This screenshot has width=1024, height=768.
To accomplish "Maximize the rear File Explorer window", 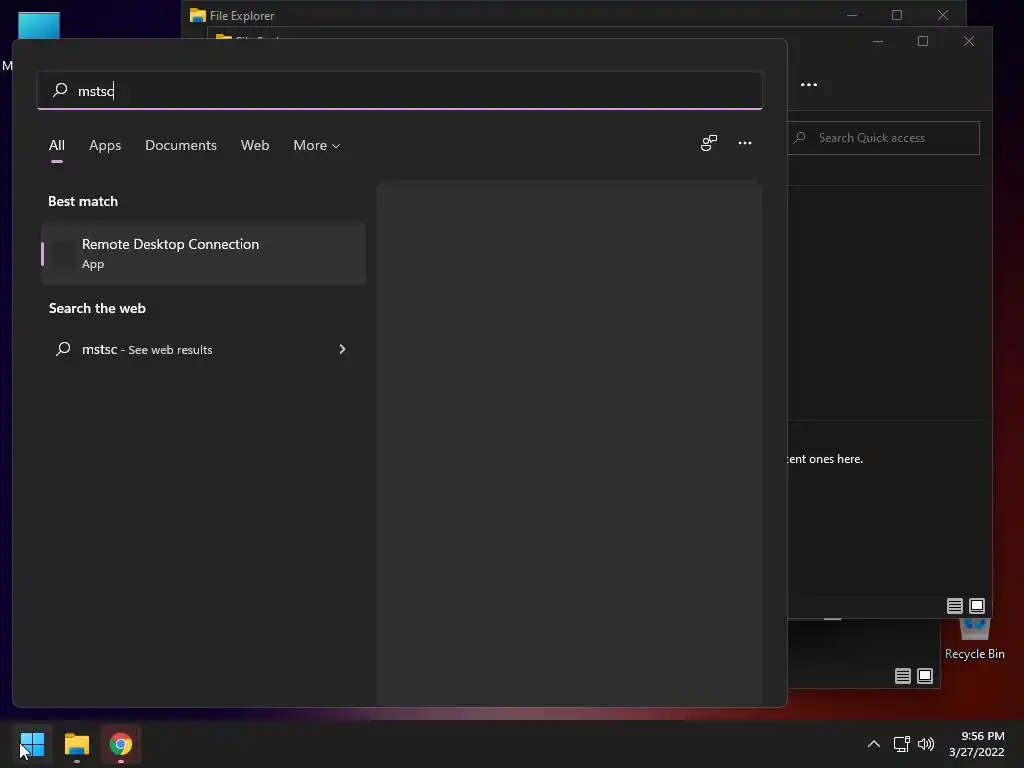I will click(897, 14).
